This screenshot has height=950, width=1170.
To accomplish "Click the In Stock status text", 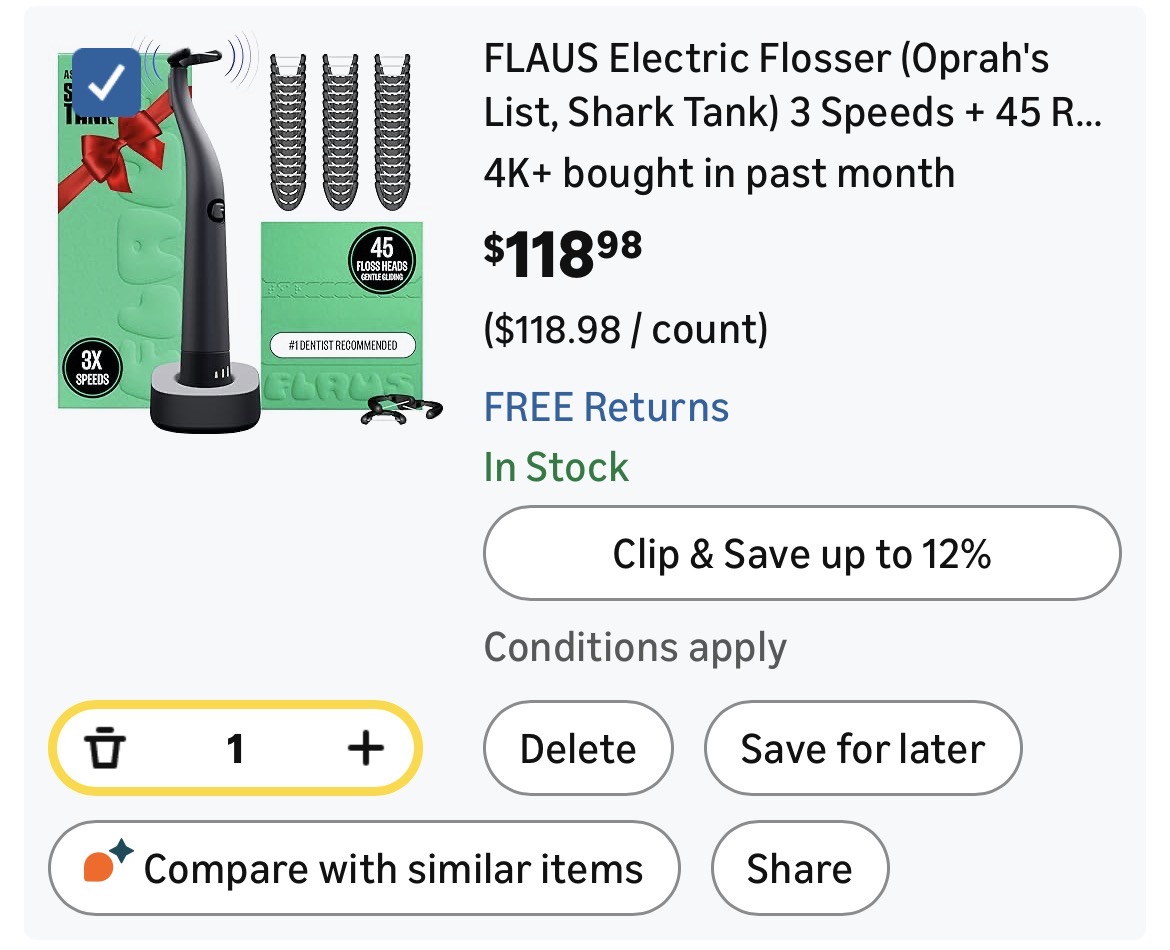I will (x=556, y=467).
